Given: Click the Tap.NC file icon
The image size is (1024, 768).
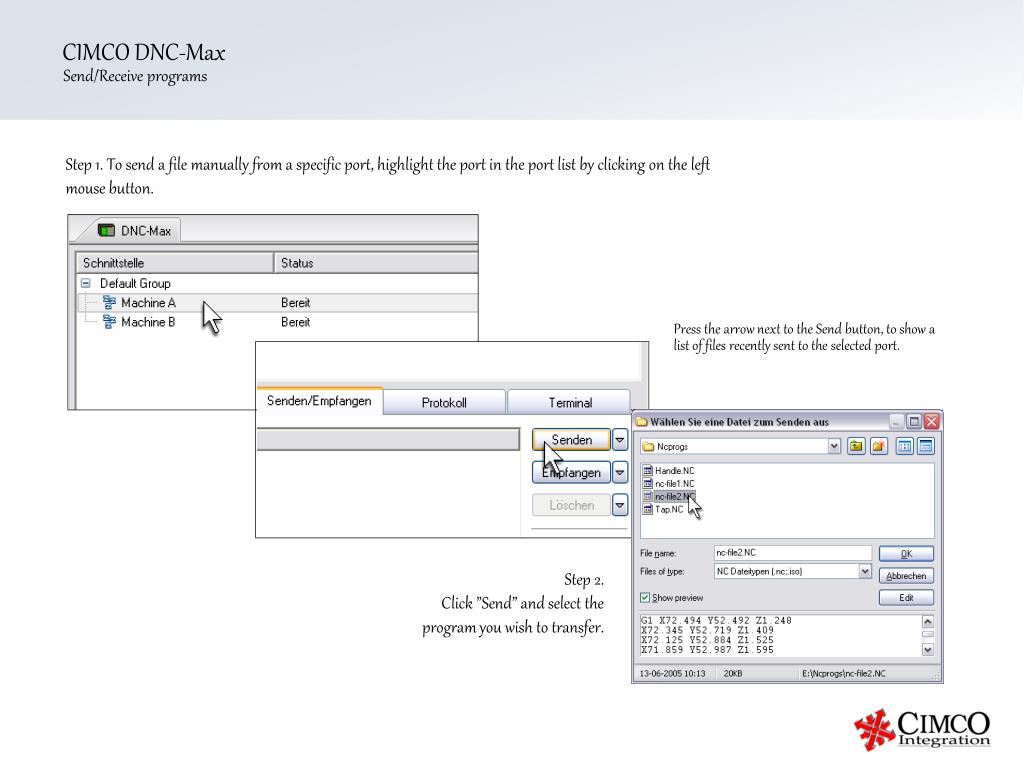Looking at the screenshot, I should coord(648,510).
